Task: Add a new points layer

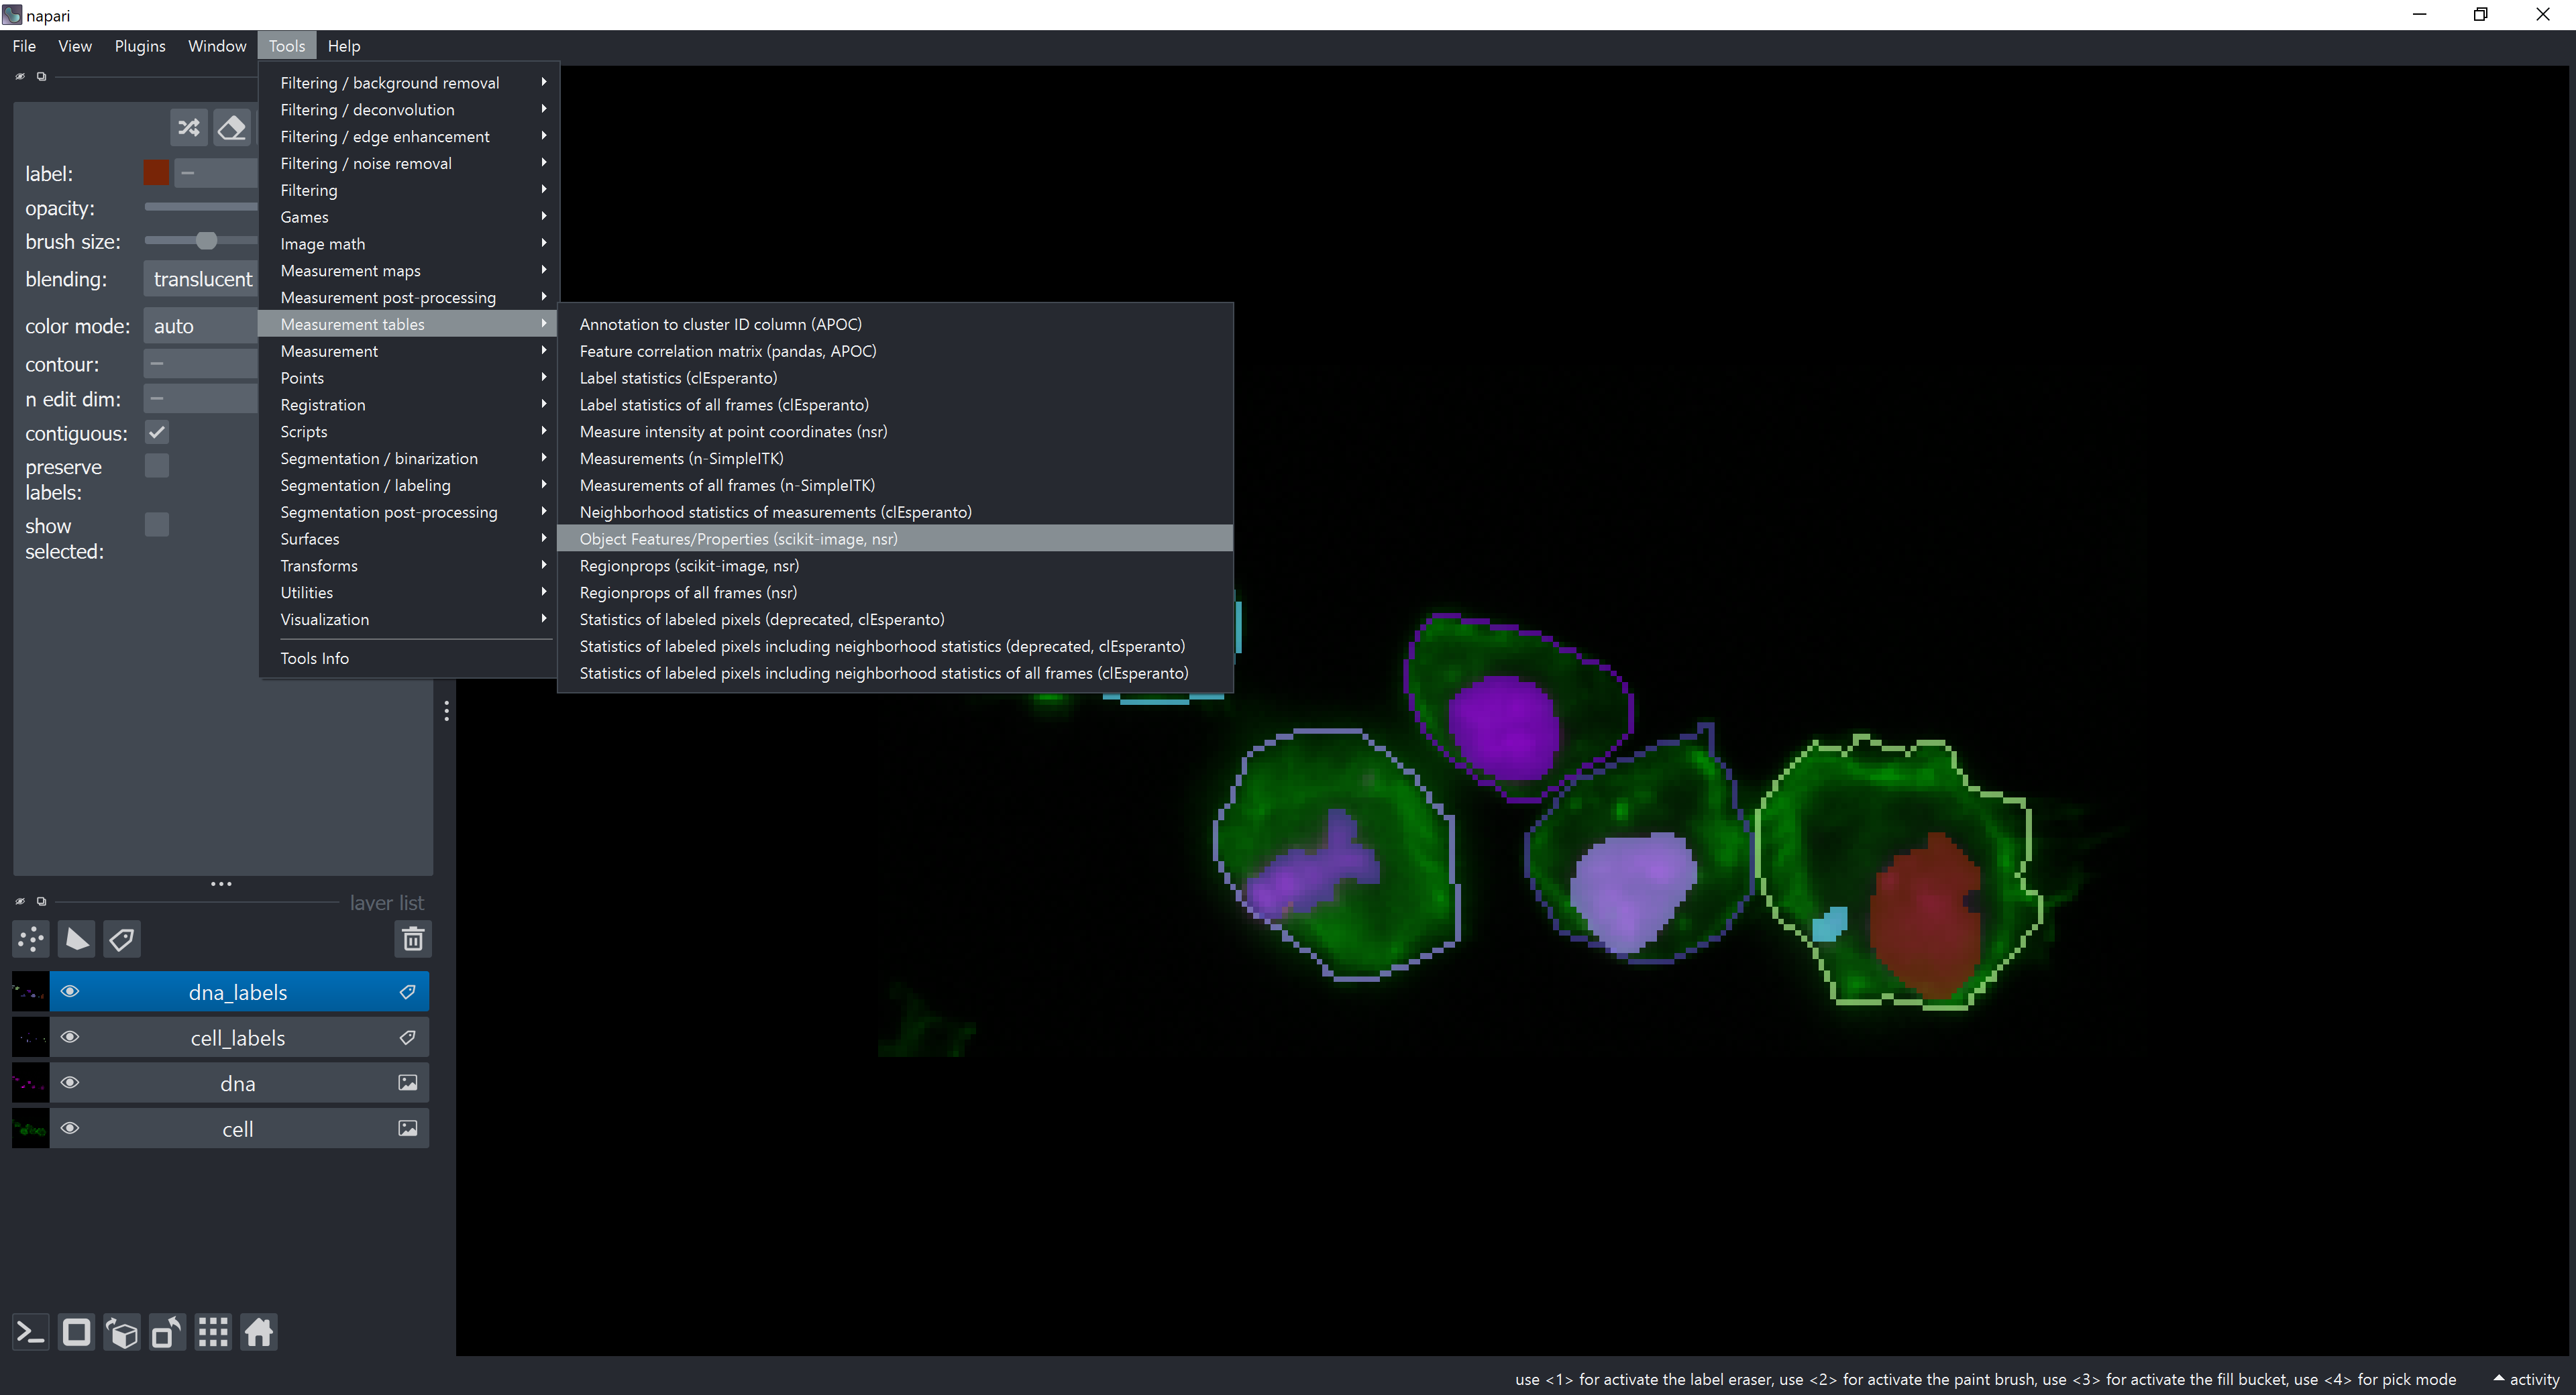Action: click(x=31, y=939)
